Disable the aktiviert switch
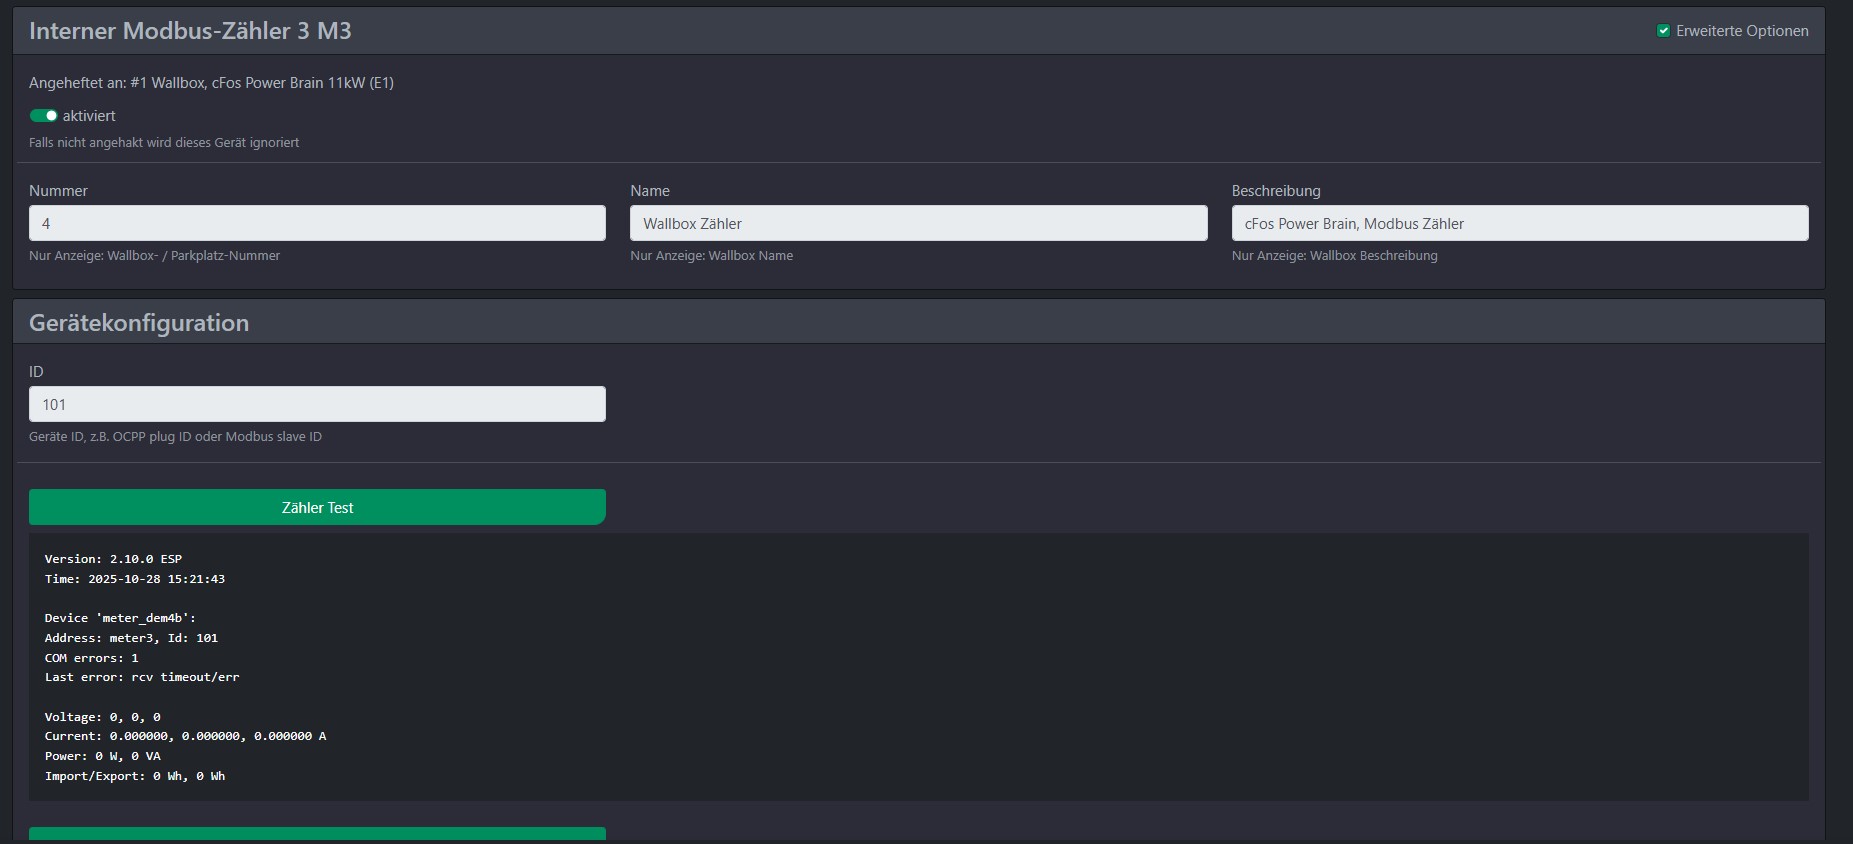Screen dimensions: 1853x844 [43, 116]
